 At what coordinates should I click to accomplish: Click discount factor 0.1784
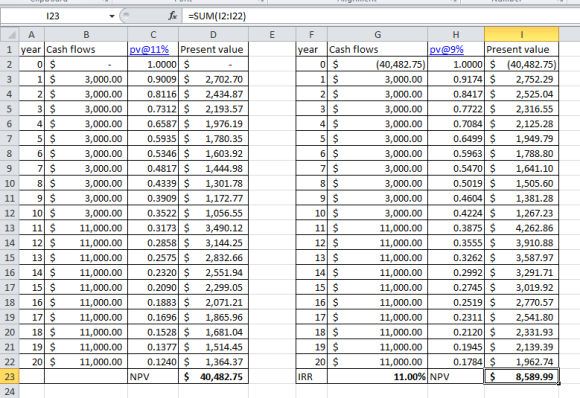456,362
